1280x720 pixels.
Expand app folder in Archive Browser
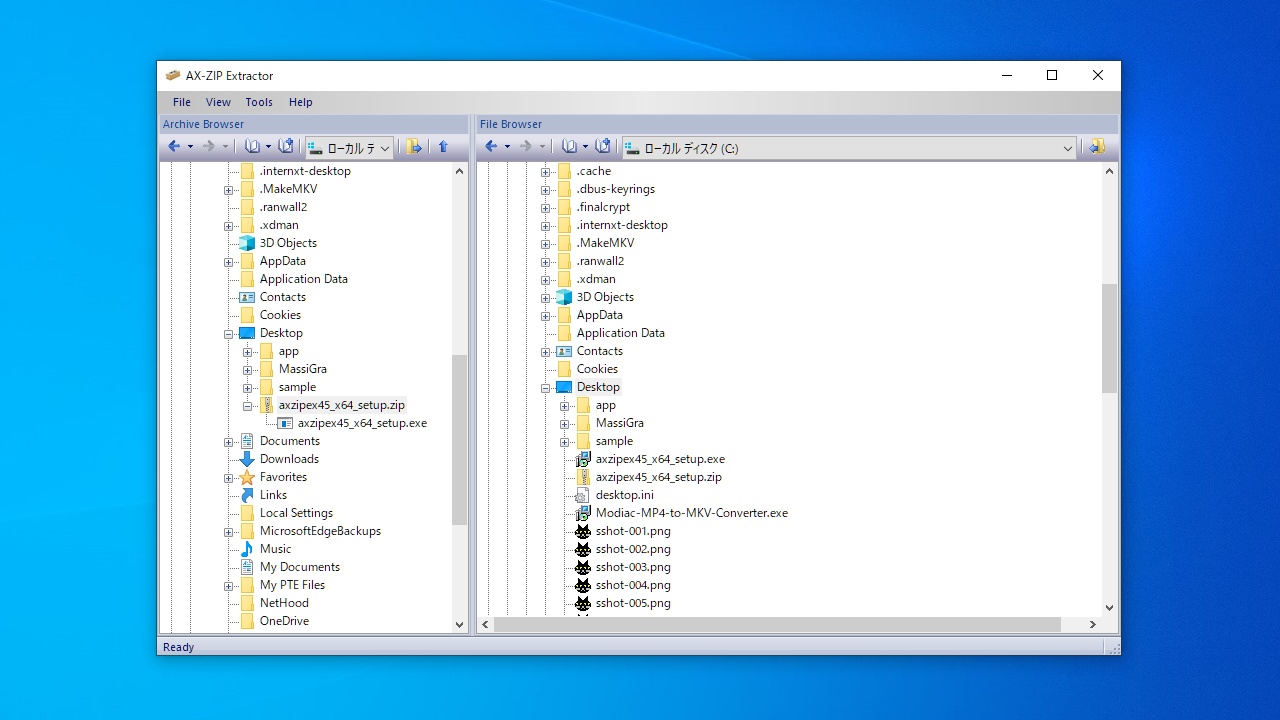pyautogui.click(x=247, y=352)
